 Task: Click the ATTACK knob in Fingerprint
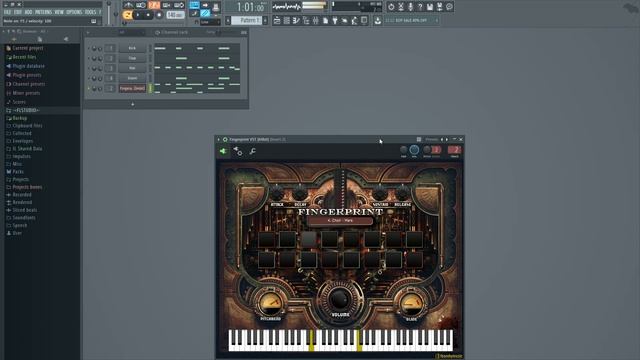tap(277, 194)
